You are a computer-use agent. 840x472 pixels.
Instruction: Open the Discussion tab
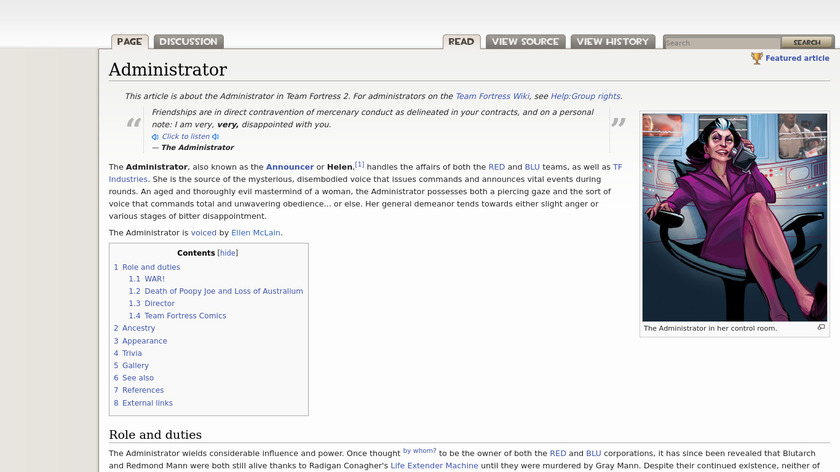coord(189,41)
